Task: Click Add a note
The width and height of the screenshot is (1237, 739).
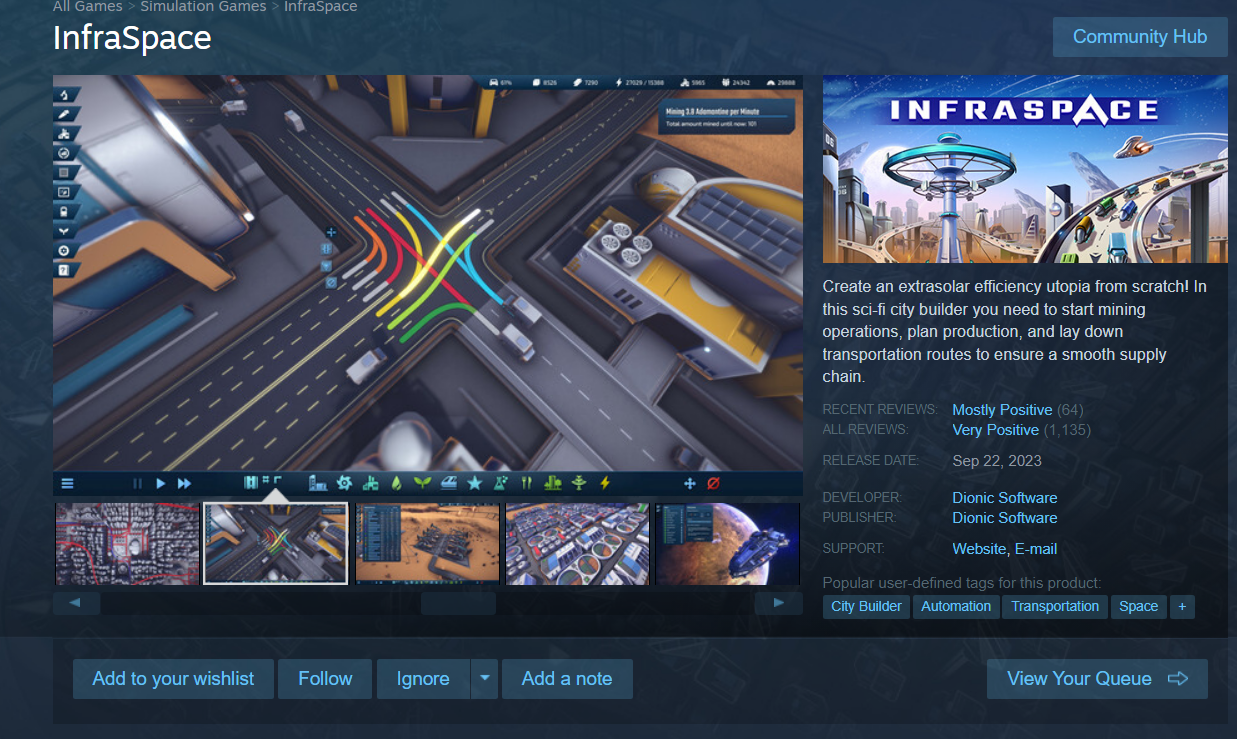Action: pos(567,679)
